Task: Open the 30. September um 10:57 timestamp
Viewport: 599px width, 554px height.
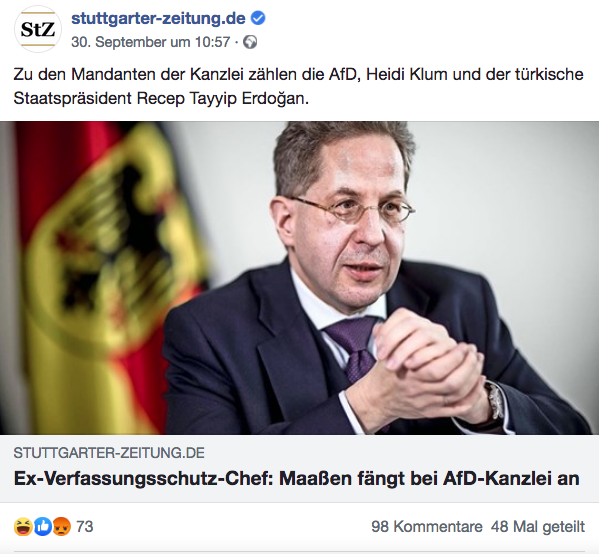Action: tap(151, 42)
